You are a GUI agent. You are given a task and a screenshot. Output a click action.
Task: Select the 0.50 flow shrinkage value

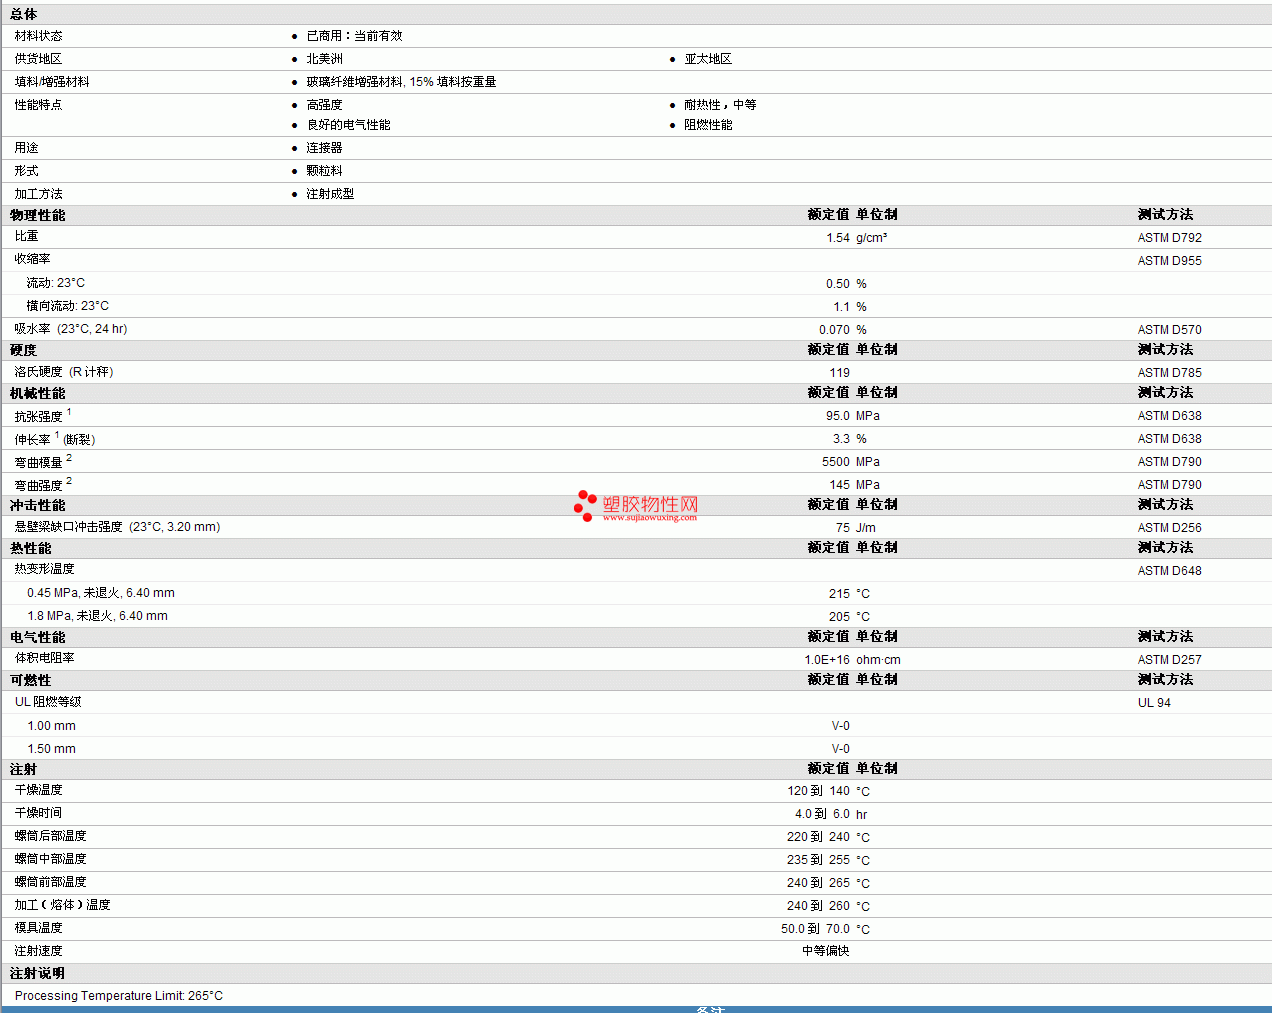coord(838,284)
